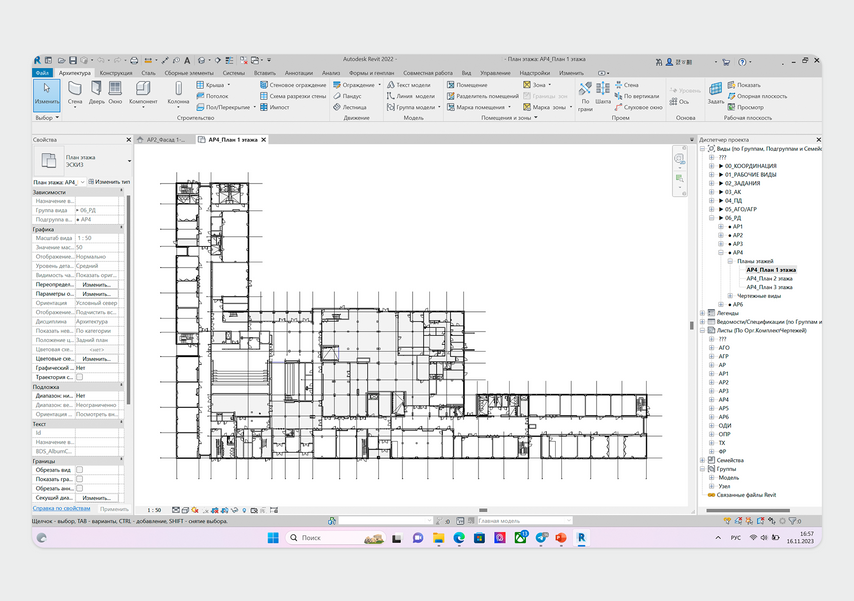Expand the Выбор panel dropdown
Image resolution: width=854 pixels, height=601 pixels.
tap(47, 118)
